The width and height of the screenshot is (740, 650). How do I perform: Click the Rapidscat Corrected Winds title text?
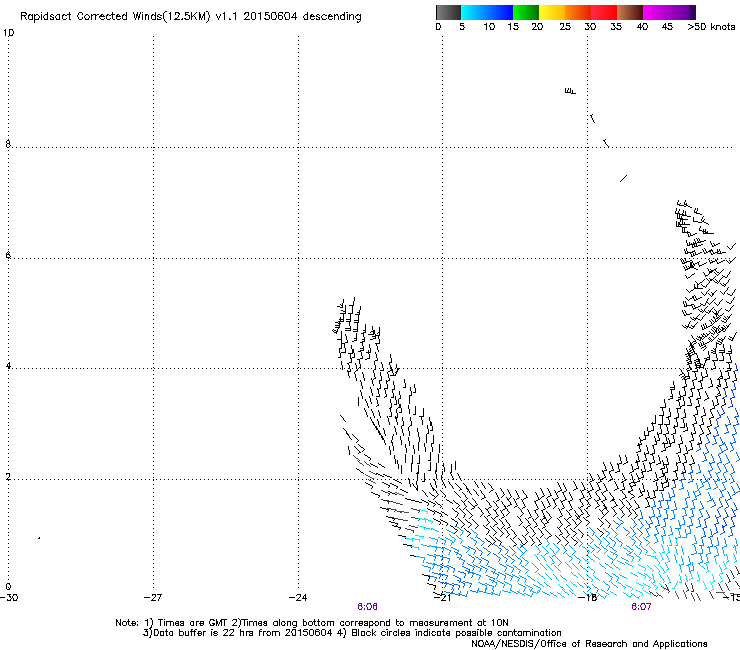[191, 17]
